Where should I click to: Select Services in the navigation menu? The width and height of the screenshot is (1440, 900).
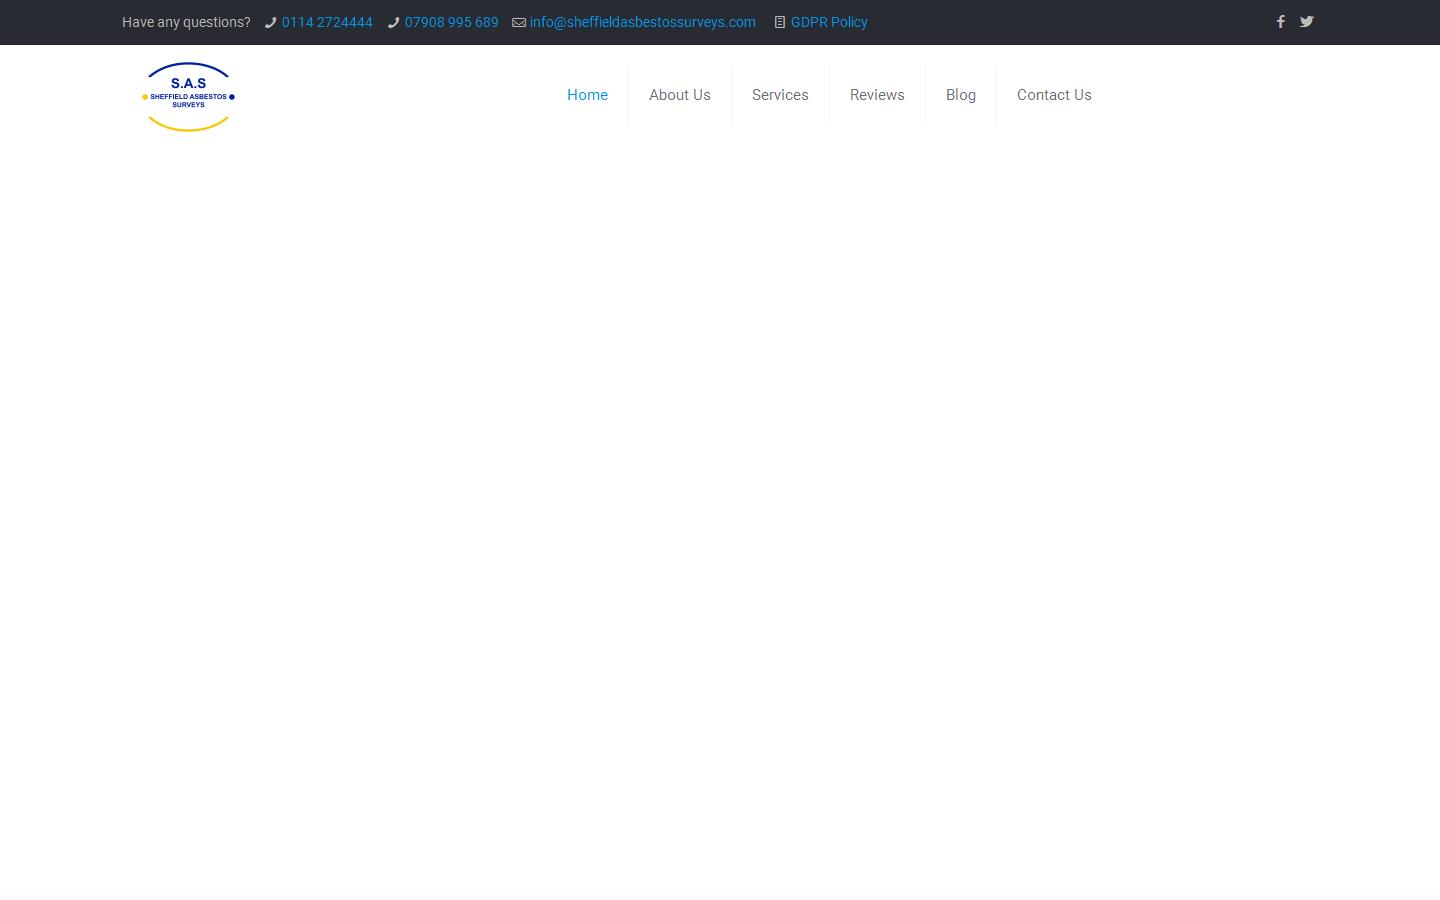click(780, 95)
